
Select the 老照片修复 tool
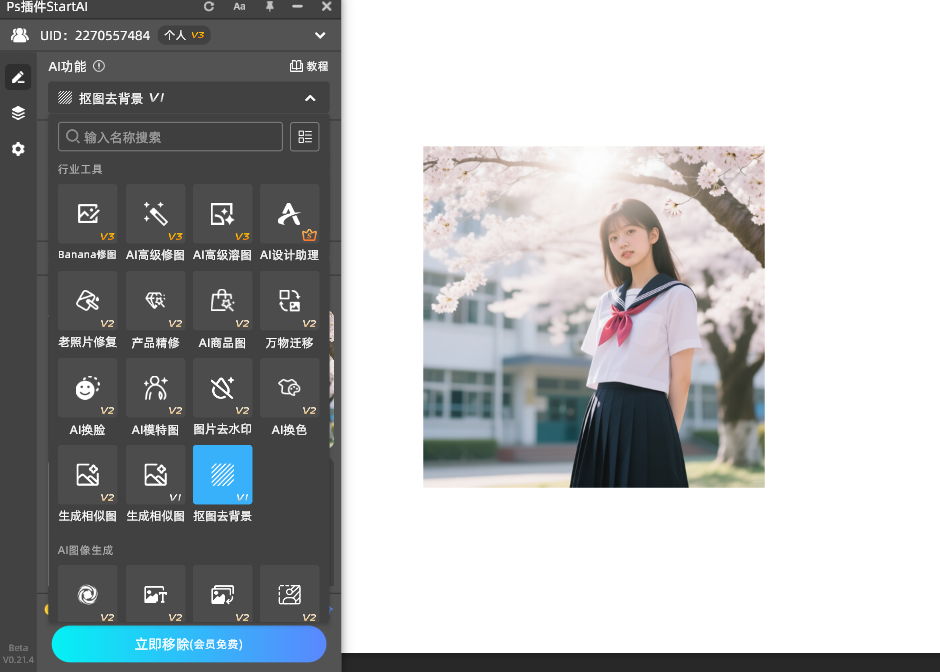pos(88,301)
